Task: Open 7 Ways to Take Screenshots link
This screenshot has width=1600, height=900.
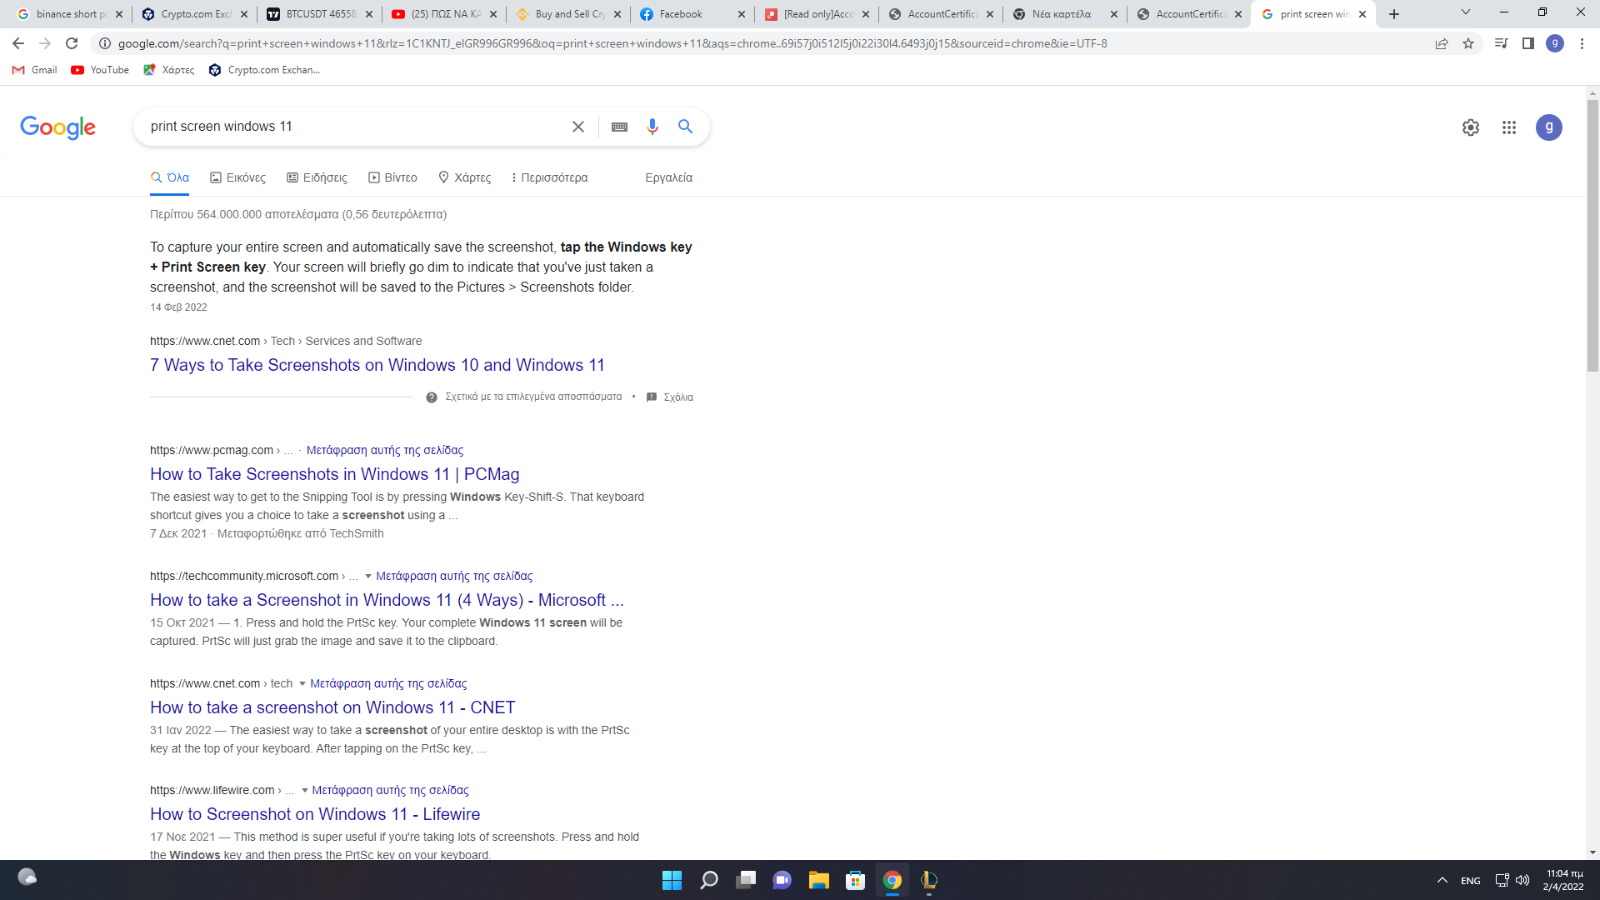Action: (377, 365)
